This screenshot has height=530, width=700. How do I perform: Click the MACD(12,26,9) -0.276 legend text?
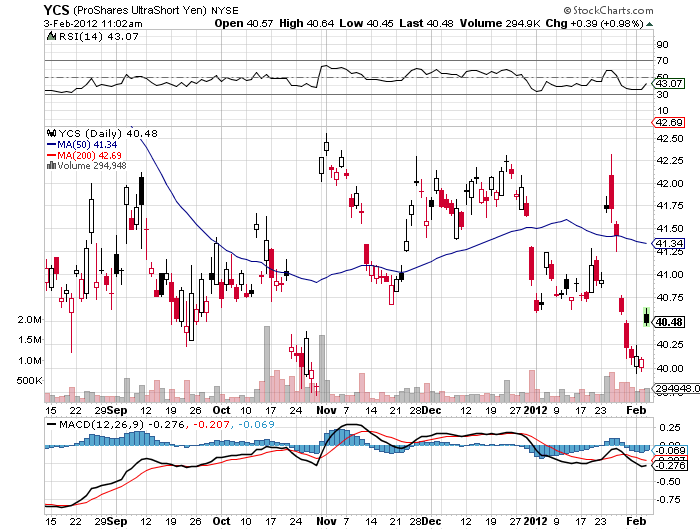[x=121, y=424]
